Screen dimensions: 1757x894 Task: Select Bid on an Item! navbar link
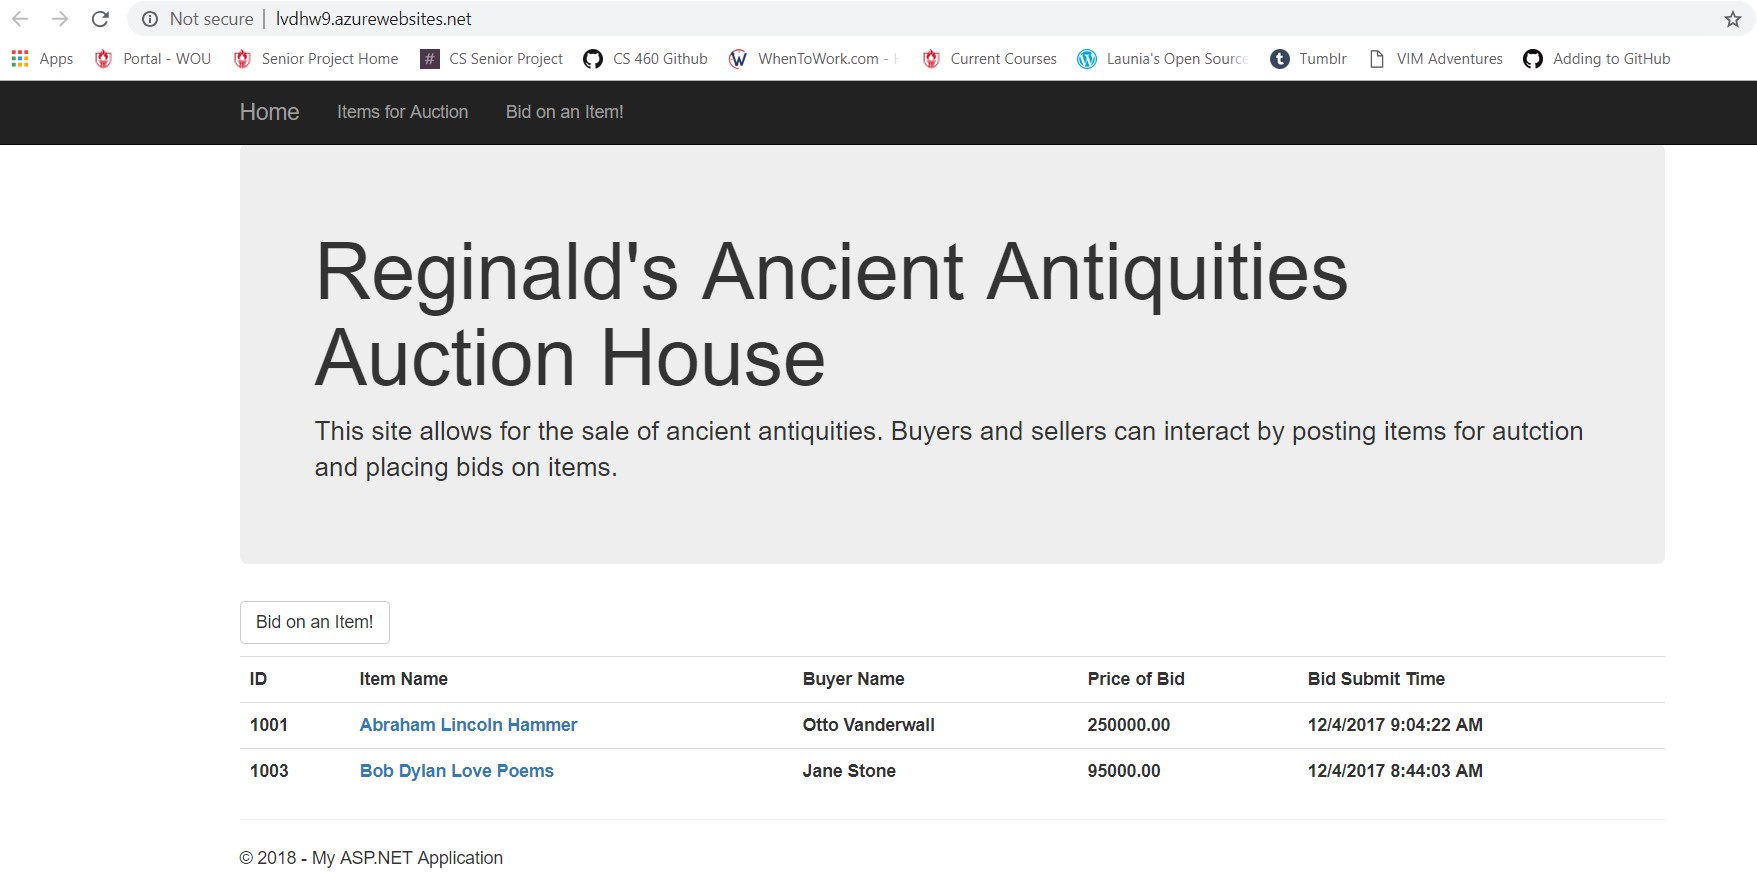tap(564, 112)
